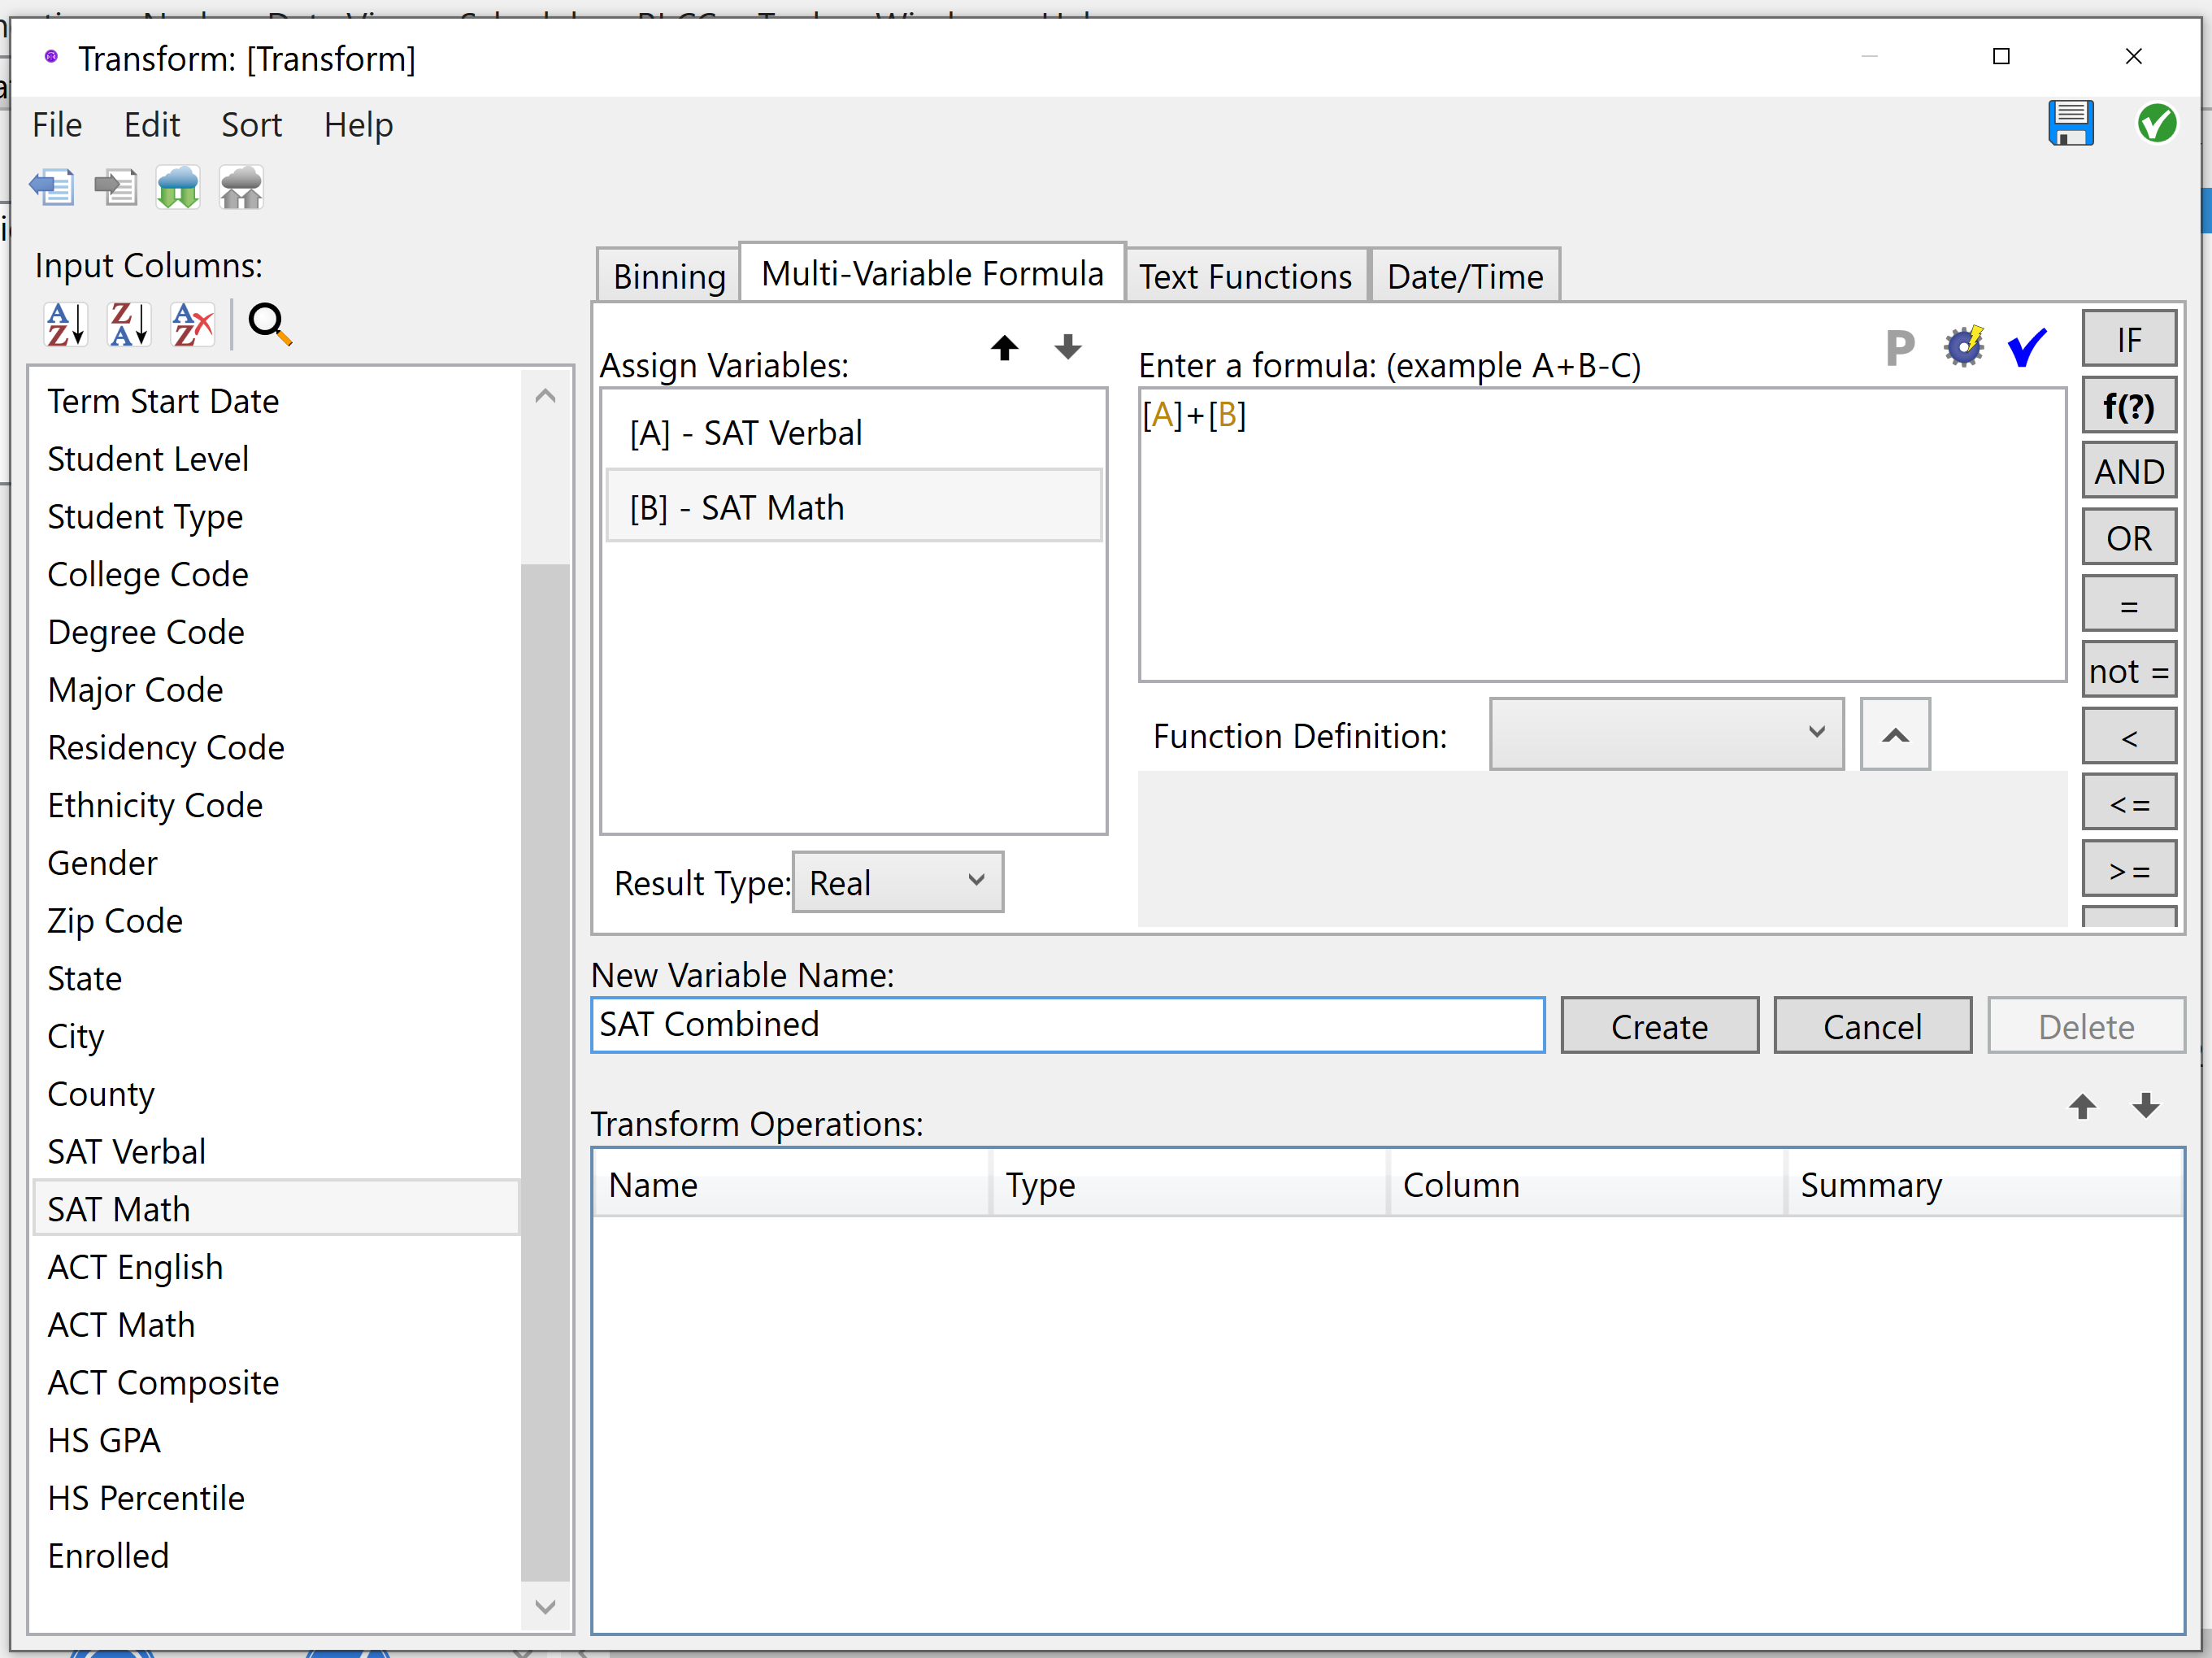Click the gray cloud icon
The height and width of the screenshot is (1658, 2212).
(x=241, y=187)
